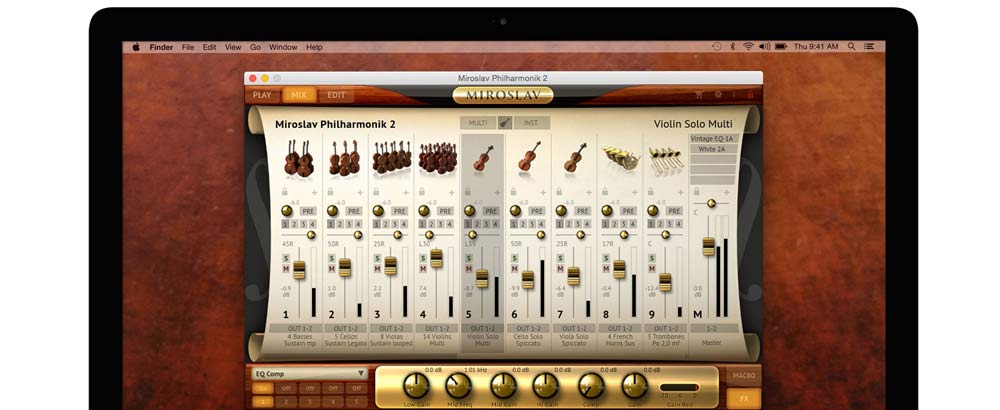Image resolution: width=1000 pixels, height=410 pixels.
Task: Switch to the EDIT tab
Action: click(336, 95)
